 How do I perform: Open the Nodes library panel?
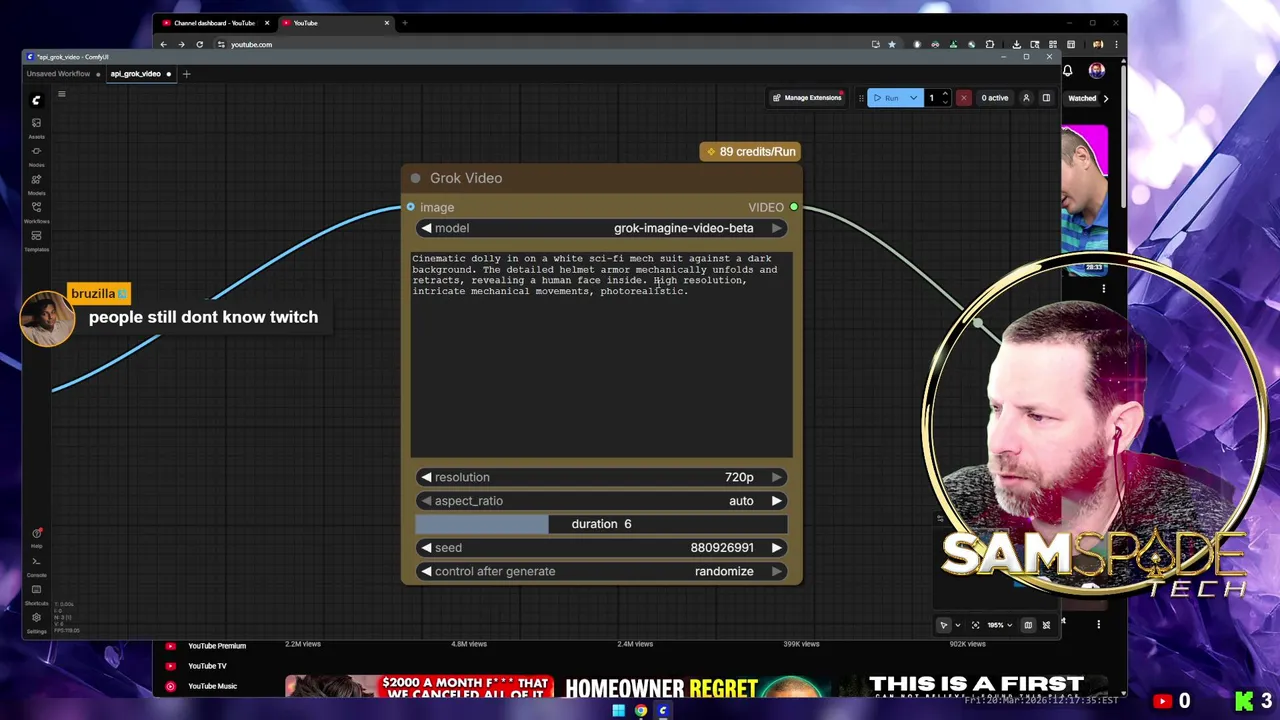(x=36, y=155)
